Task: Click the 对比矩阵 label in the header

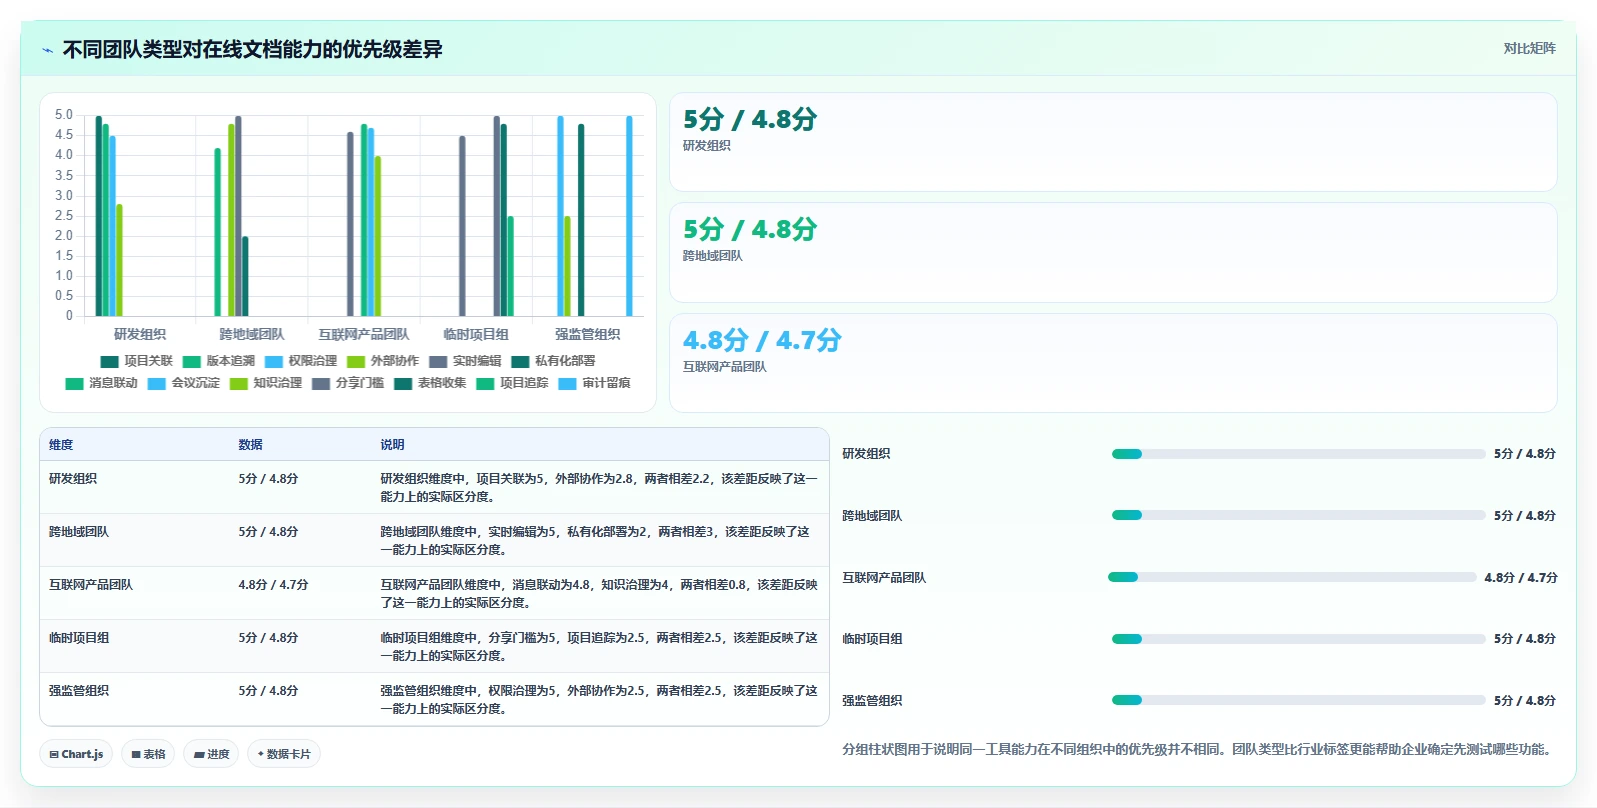Action: 1529,48
